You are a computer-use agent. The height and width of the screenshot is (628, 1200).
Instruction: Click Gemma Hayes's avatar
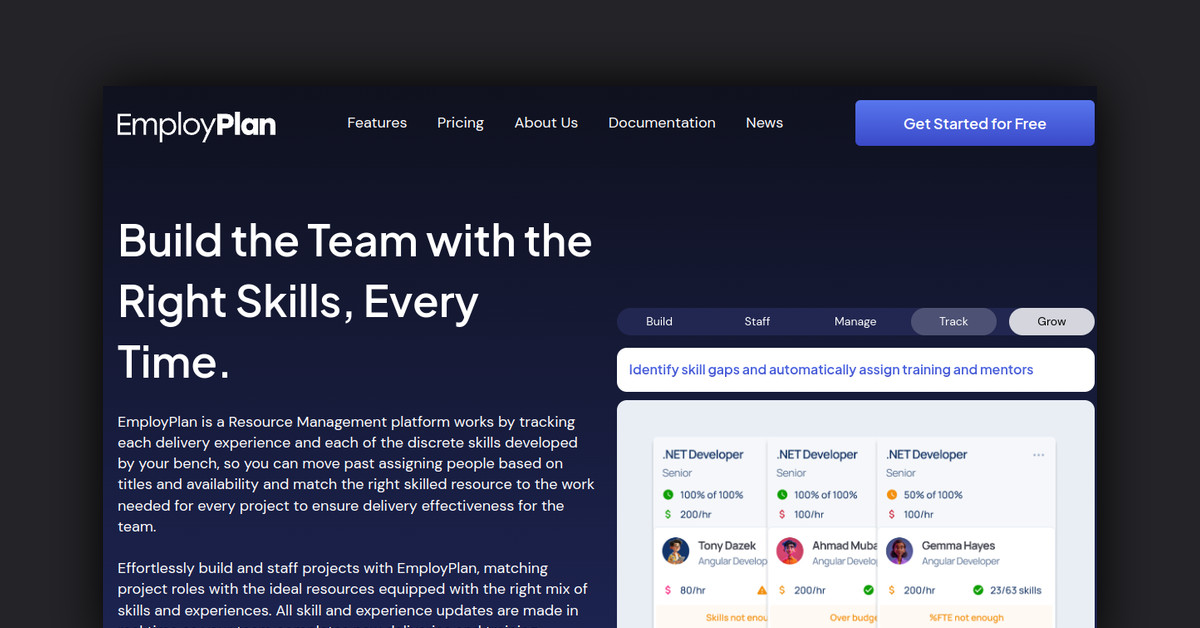click(x=899, y=551)
